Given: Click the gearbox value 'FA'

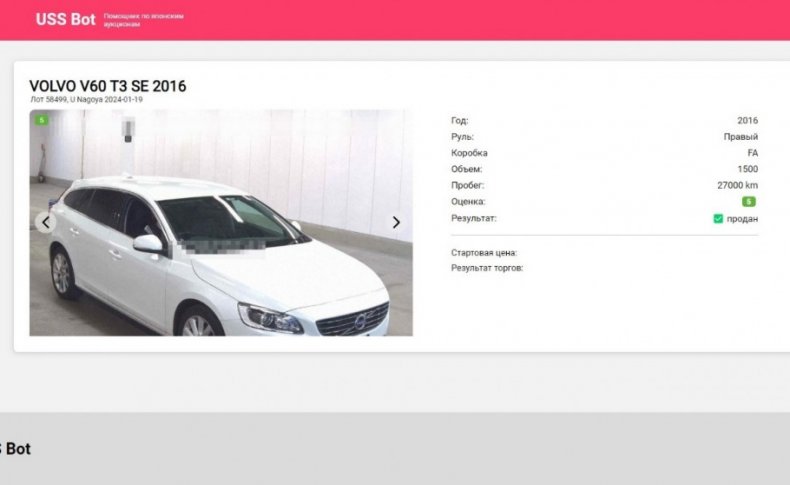Looking at the screenshot, I should click(x=753, y=153).
